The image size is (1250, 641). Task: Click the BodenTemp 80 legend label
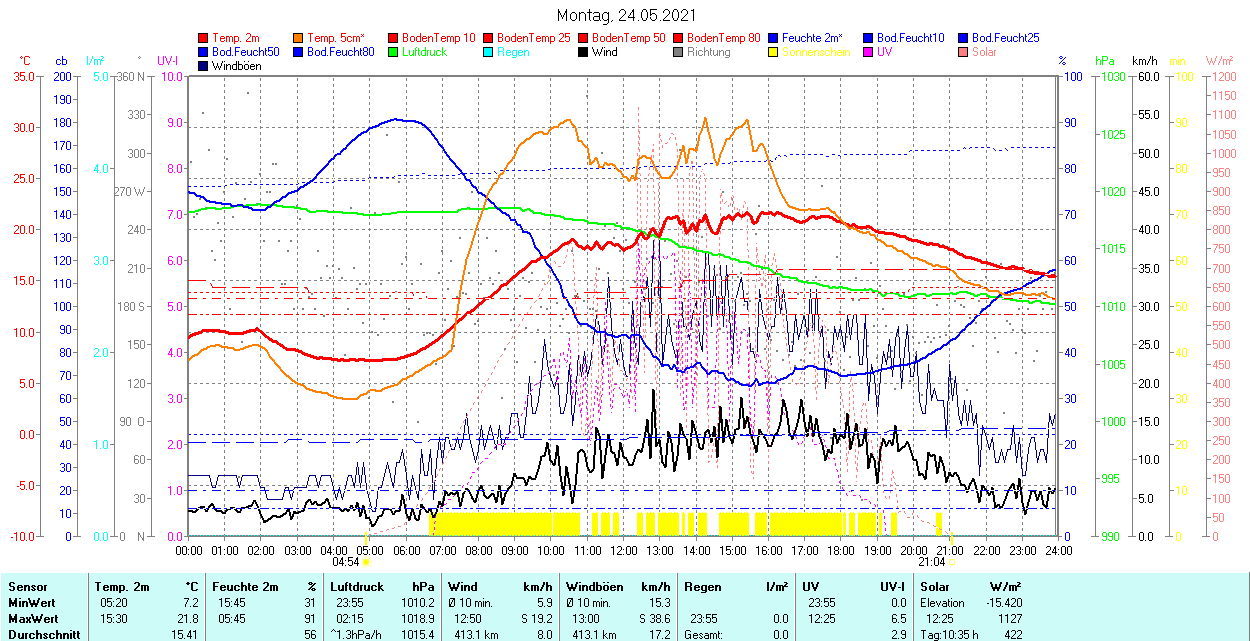(x=724, y=38)
